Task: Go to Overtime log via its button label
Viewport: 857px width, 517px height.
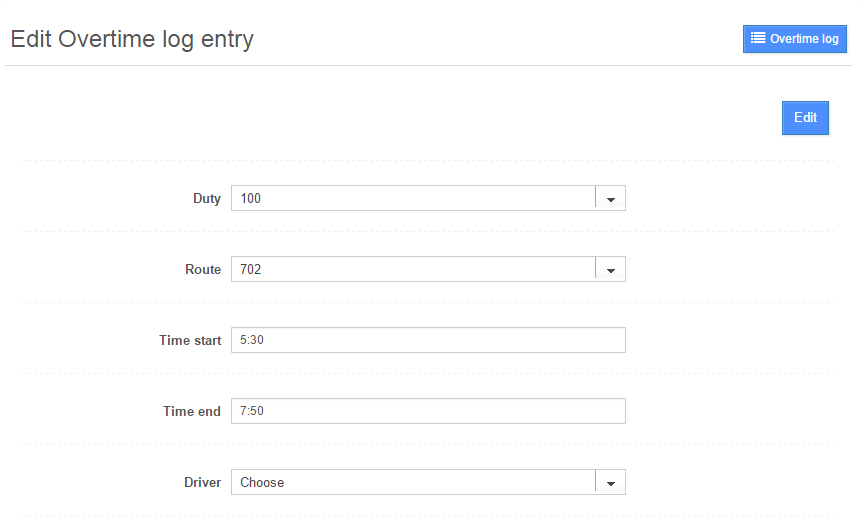Action: [x=804, y=39]
